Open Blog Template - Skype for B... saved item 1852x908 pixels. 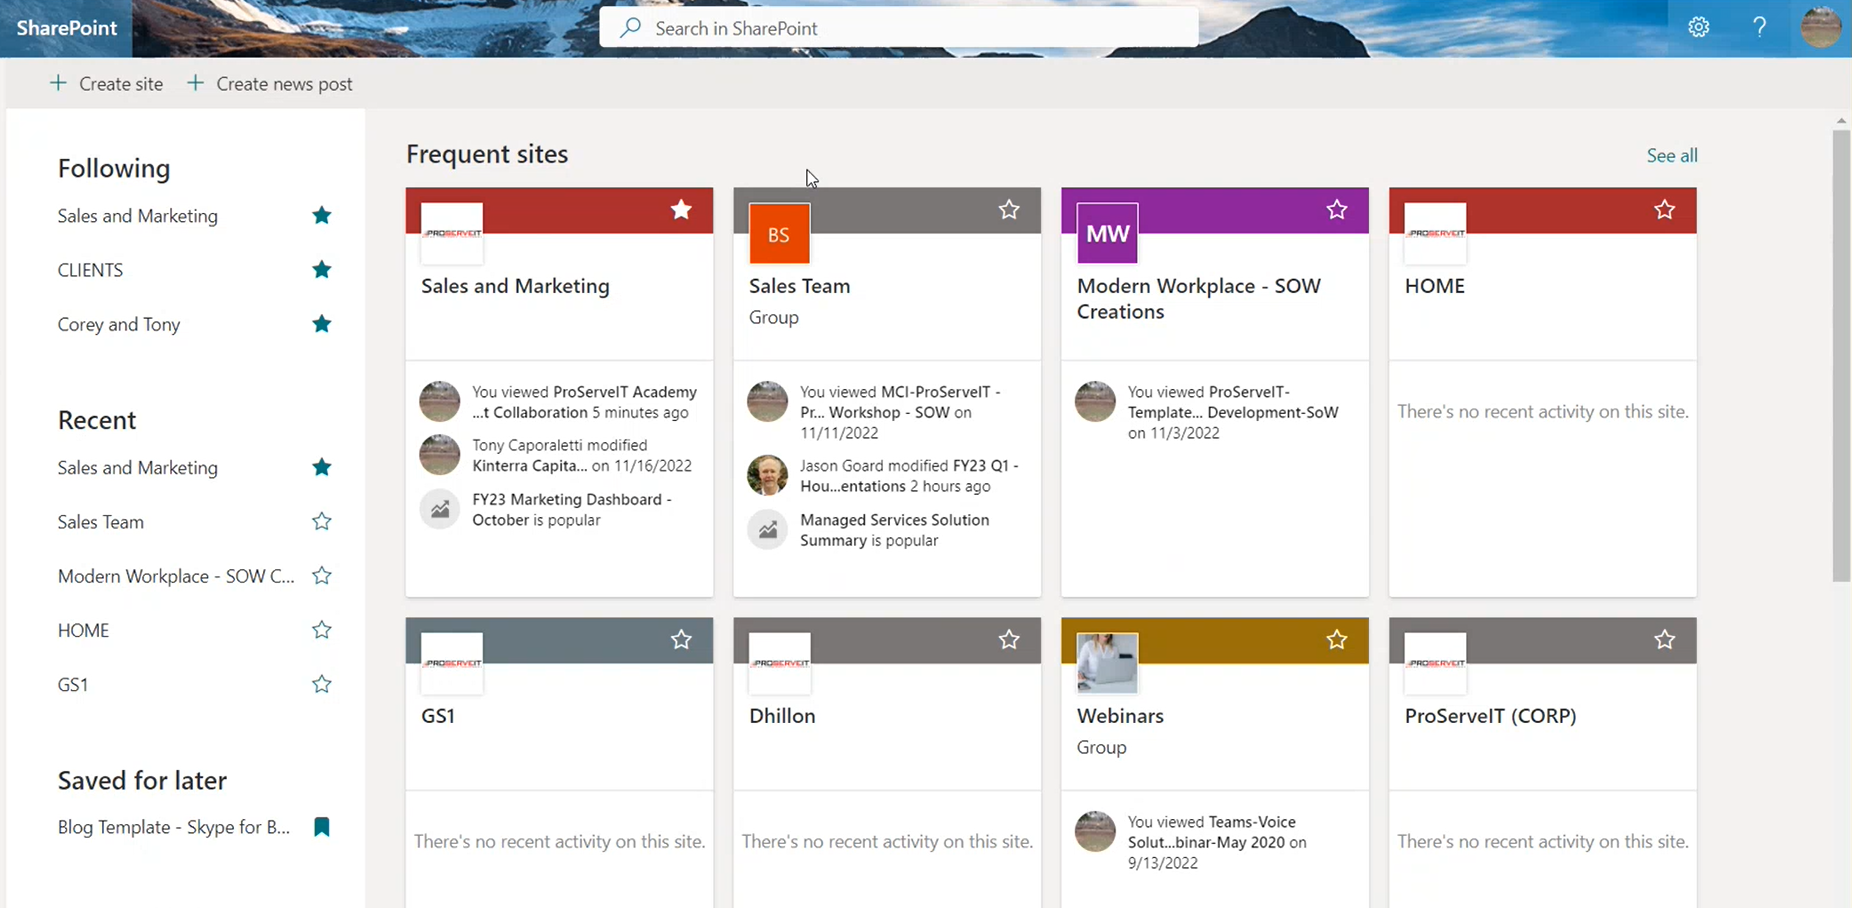click(x=174, y=827)
